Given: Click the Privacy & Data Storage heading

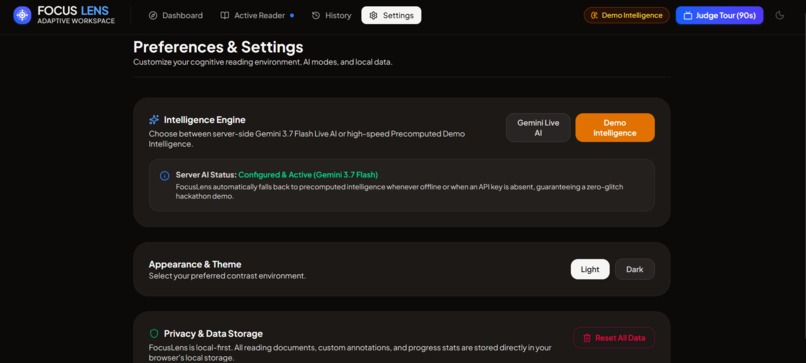Looking at the screenshot, I should 213,334.
